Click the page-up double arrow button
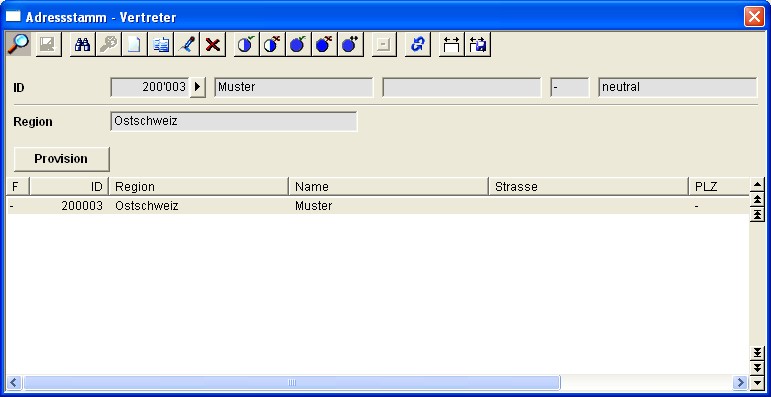This screenshot has width=771, height=397. click(x=757, y=199)
